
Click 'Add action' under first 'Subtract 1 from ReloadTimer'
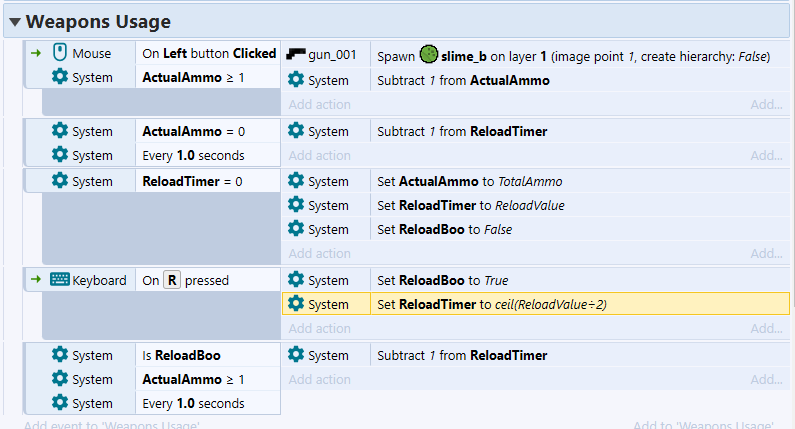pos(319,156)
